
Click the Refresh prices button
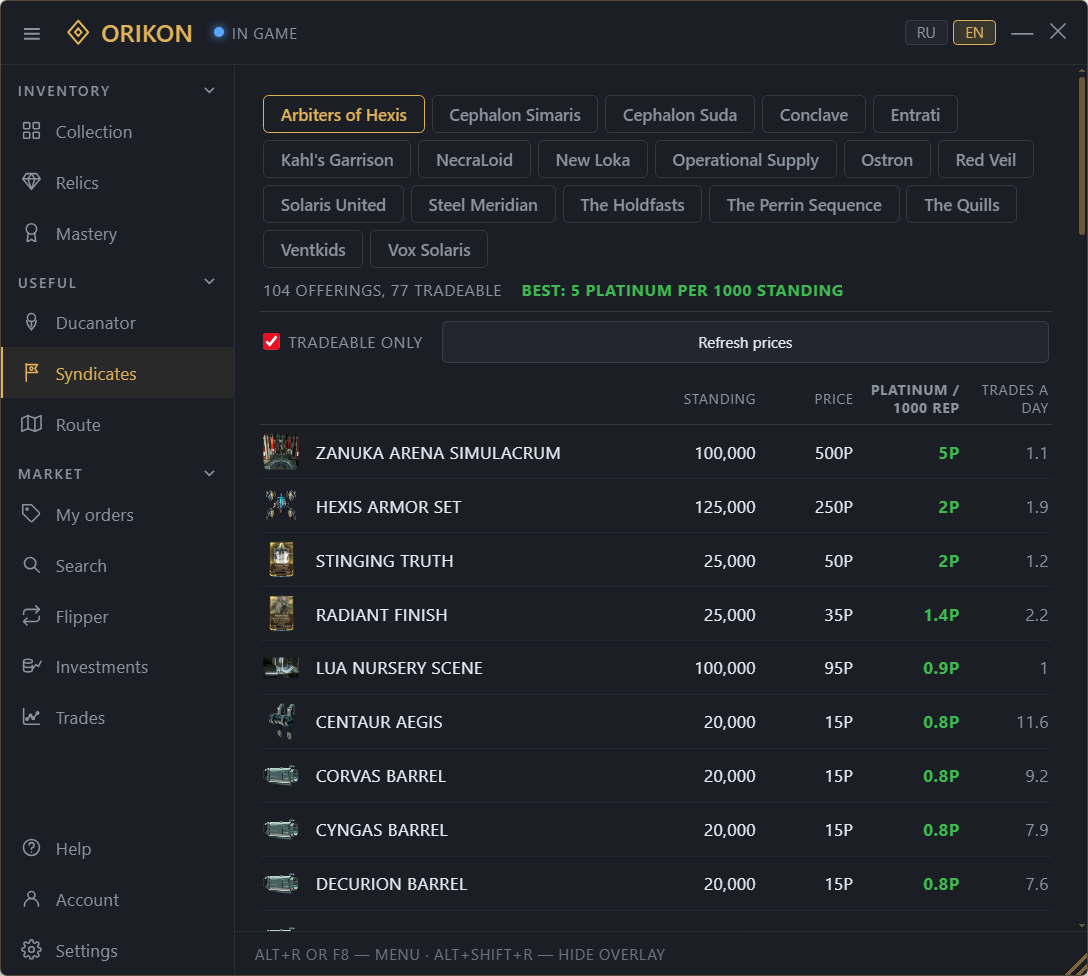(745, 342)
